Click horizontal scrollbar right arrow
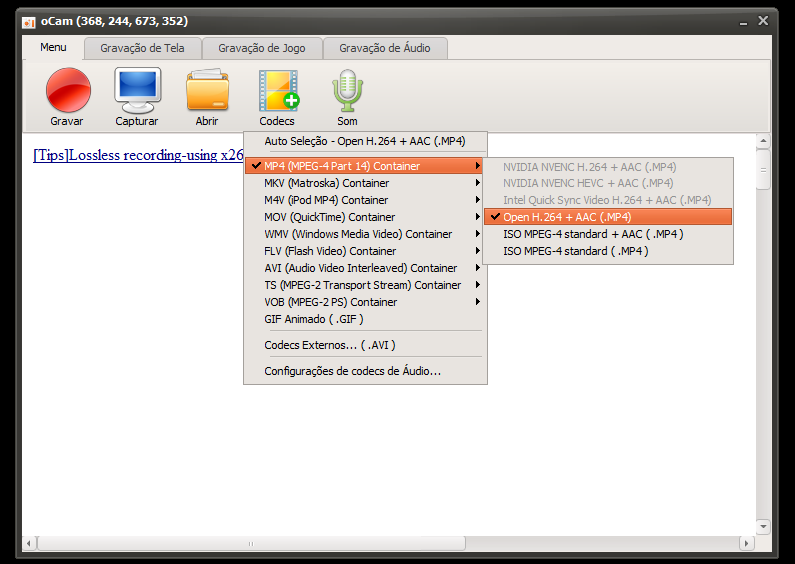This screenshot has height=564, width=795. [746, 543]
